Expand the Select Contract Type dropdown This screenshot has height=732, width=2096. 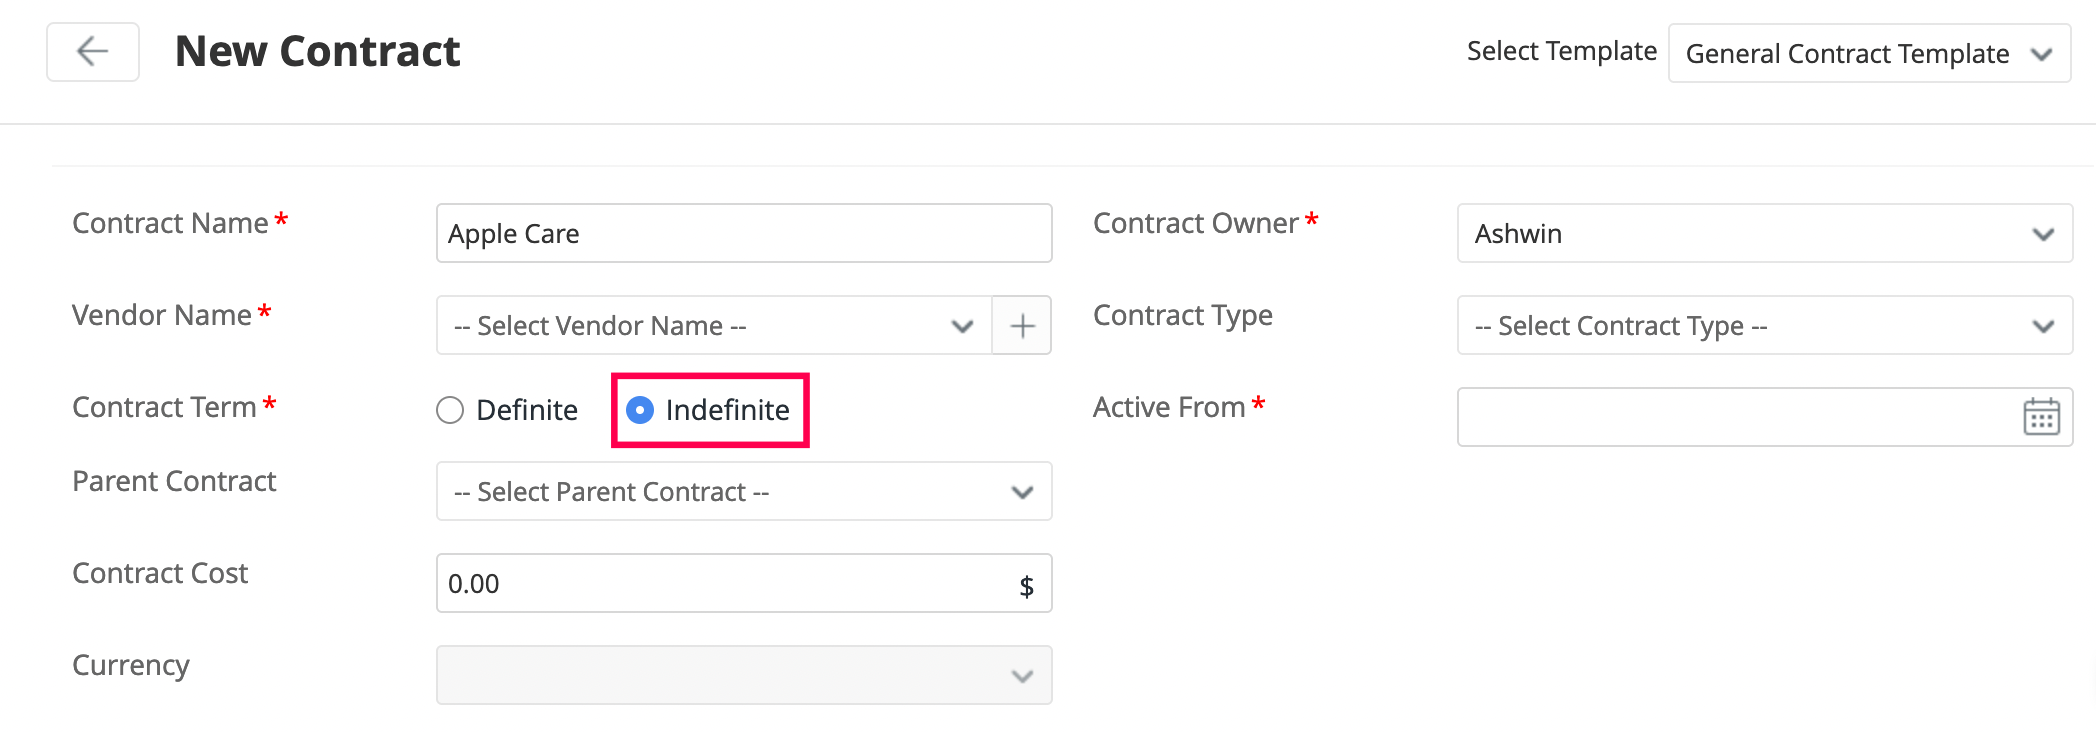[x=1764, y=326]
